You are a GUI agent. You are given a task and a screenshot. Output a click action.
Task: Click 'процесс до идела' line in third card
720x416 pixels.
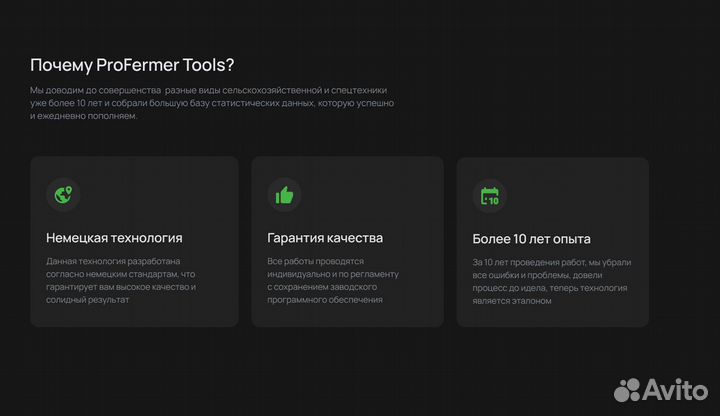pyautogui.click(x=549, y=288)
